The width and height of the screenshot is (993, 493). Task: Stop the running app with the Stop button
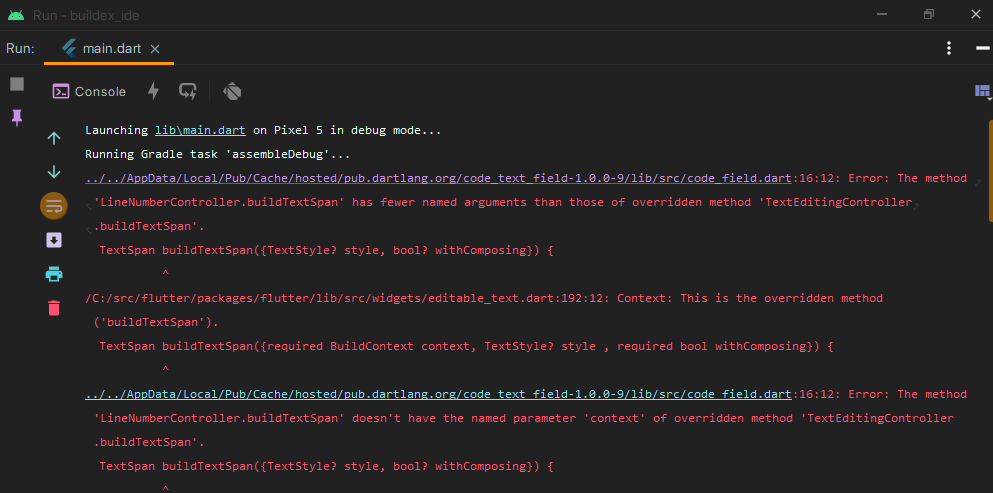click(x=17, y=84)
